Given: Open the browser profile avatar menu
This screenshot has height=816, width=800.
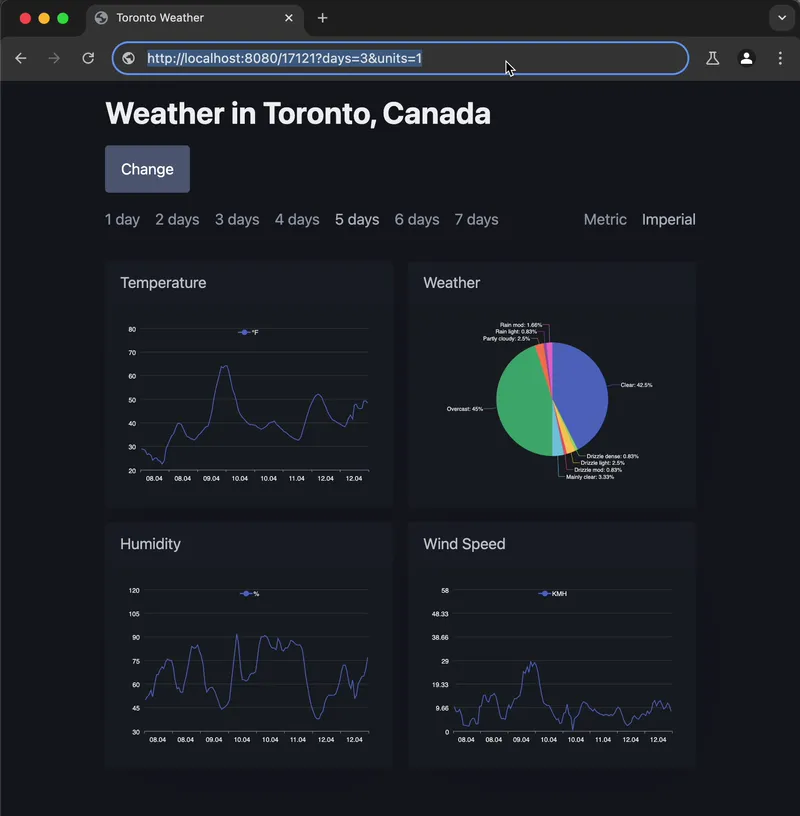Looking at the screenshot, I should (x=746, y=58).
